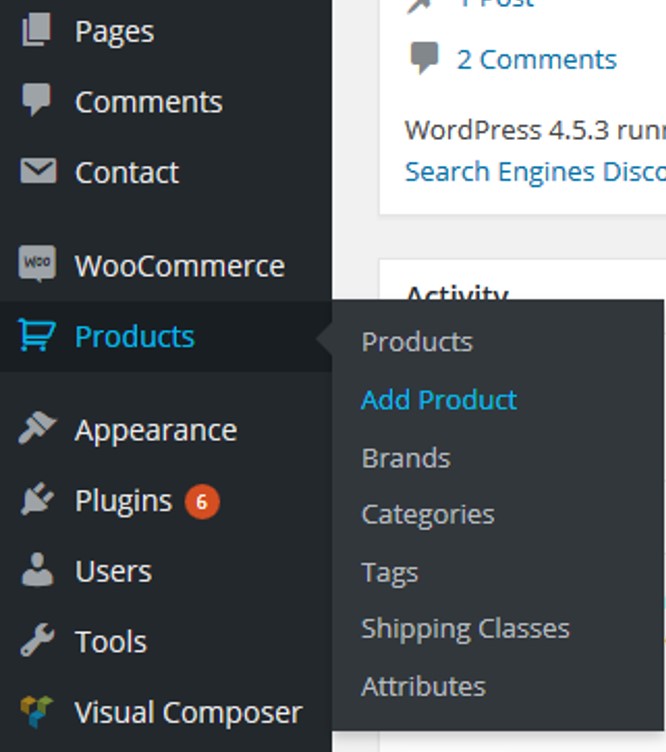Open Brands from the Products submenu
Viewport: 666px width, 752px height.
point(406,458)
